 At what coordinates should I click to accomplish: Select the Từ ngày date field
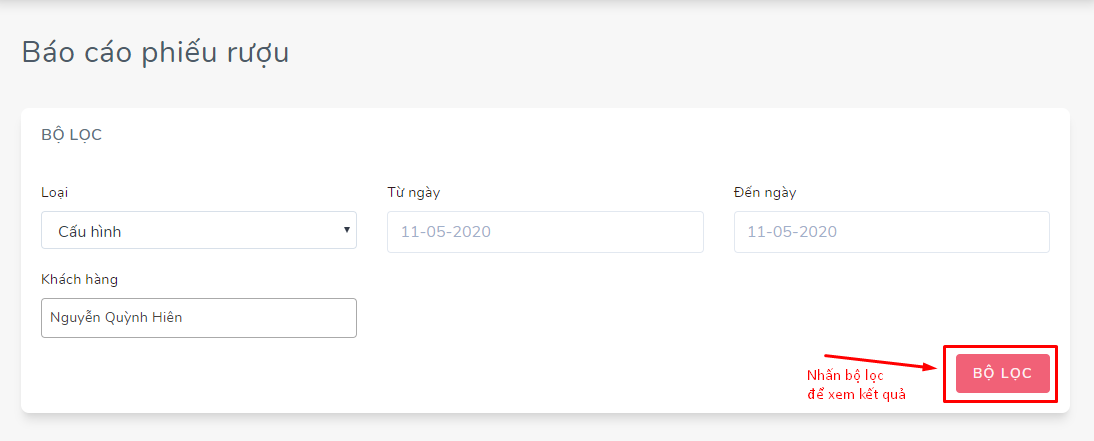tap(546, 232)
